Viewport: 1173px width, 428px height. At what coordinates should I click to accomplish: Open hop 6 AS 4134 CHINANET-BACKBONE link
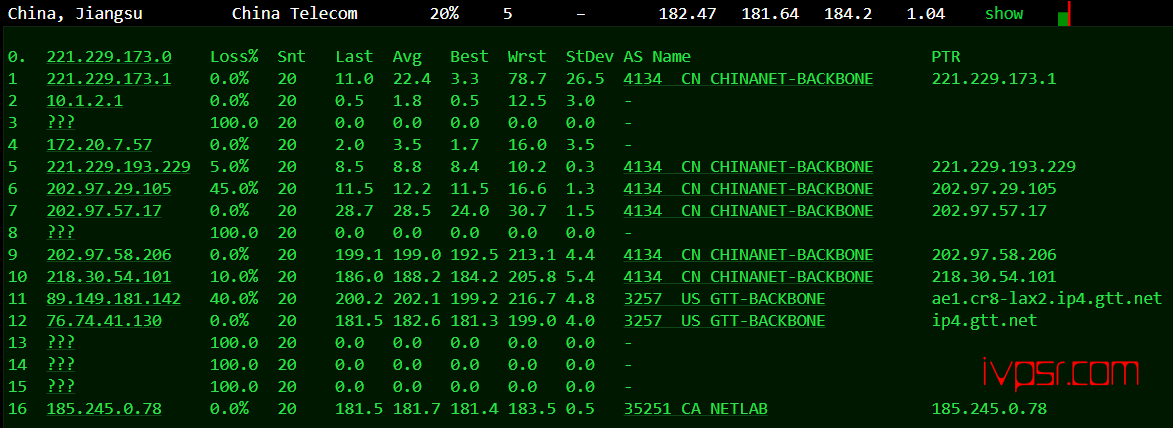tap(748, 189)
